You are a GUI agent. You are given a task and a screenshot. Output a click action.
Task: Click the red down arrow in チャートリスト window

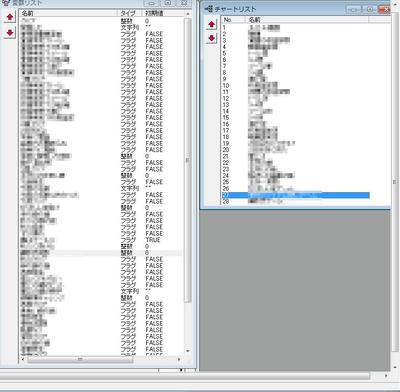pyautogui.click(x=211, y=38)
